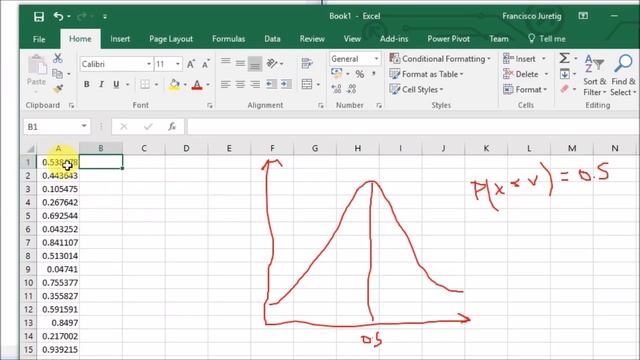Open the Name Box dropdown arrow
The width and height of the screenshot is (640, 360).
[84, 126]
